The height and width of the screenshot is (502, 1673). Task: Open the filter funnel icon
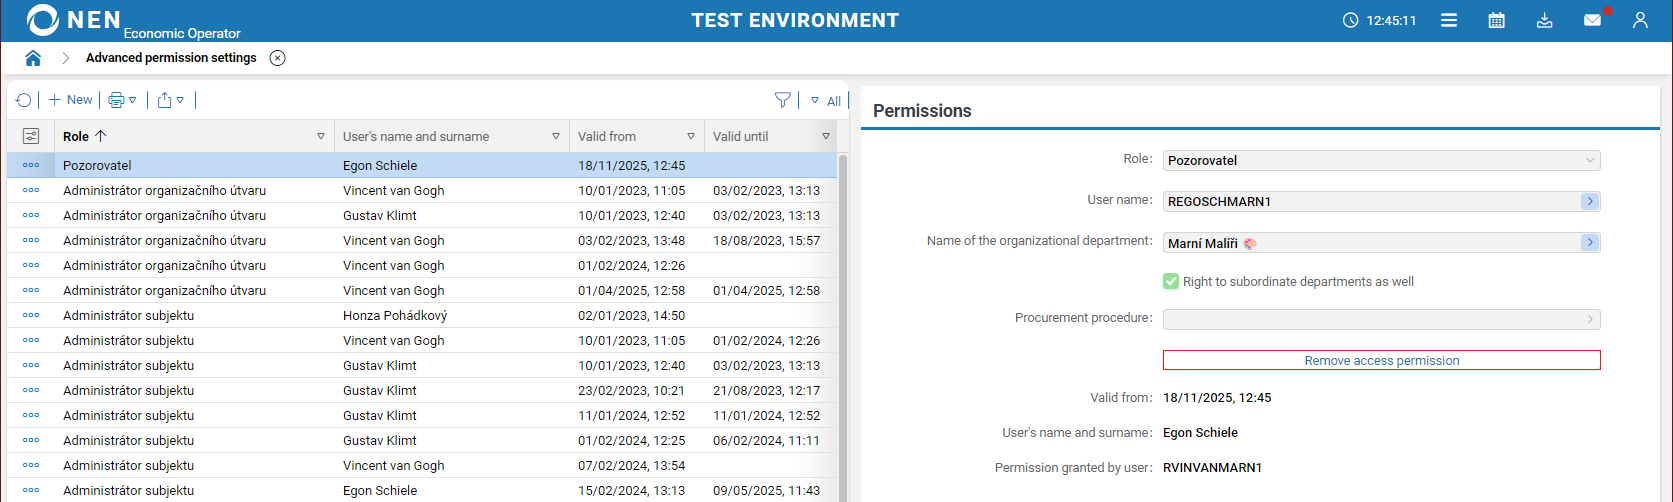point(783,100)
